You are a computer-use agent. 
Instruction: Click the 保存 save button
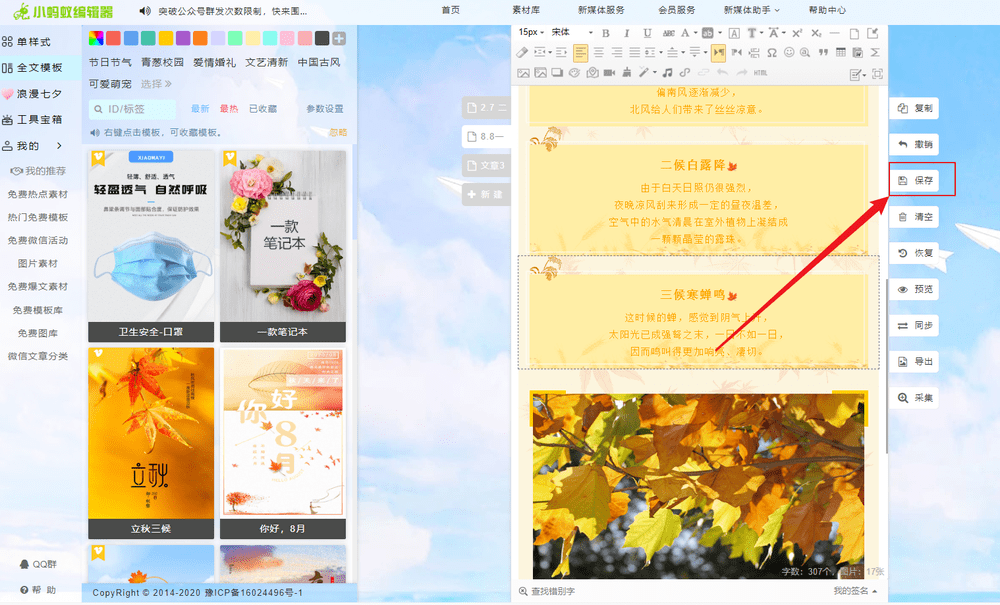point(916,180)
